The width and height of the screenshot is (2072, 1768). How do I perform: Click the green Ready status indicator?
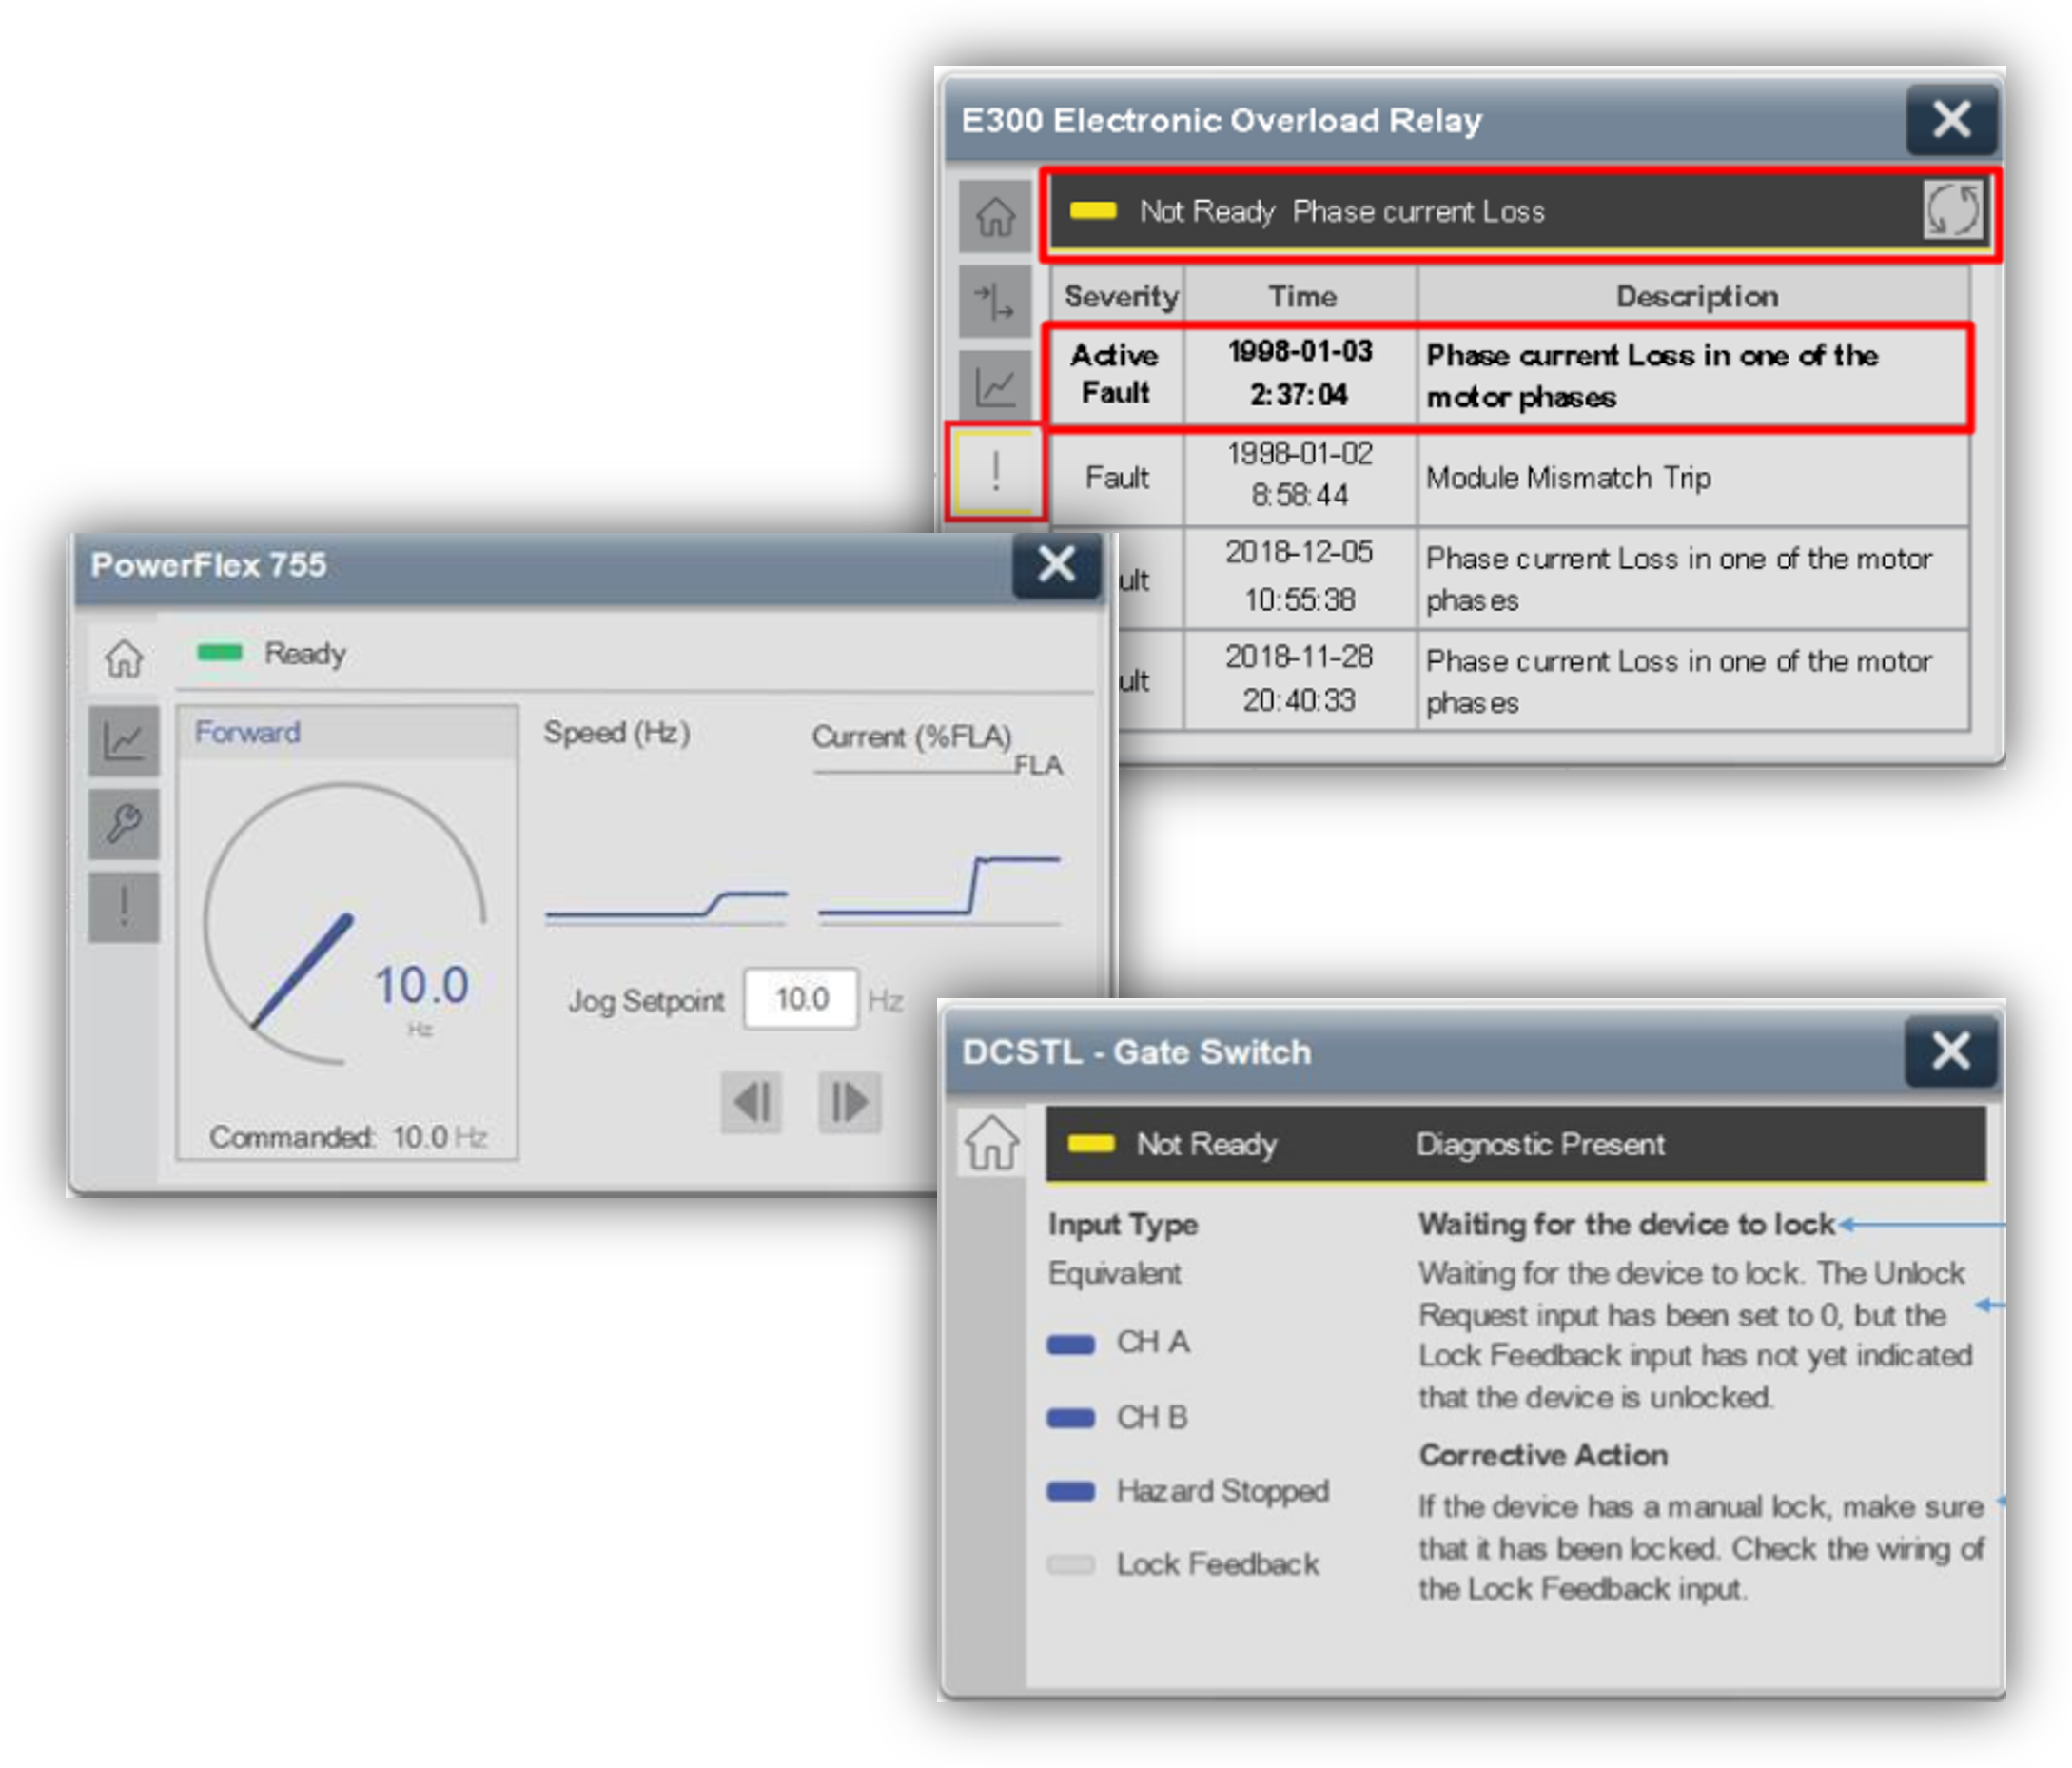click(220, 653)
